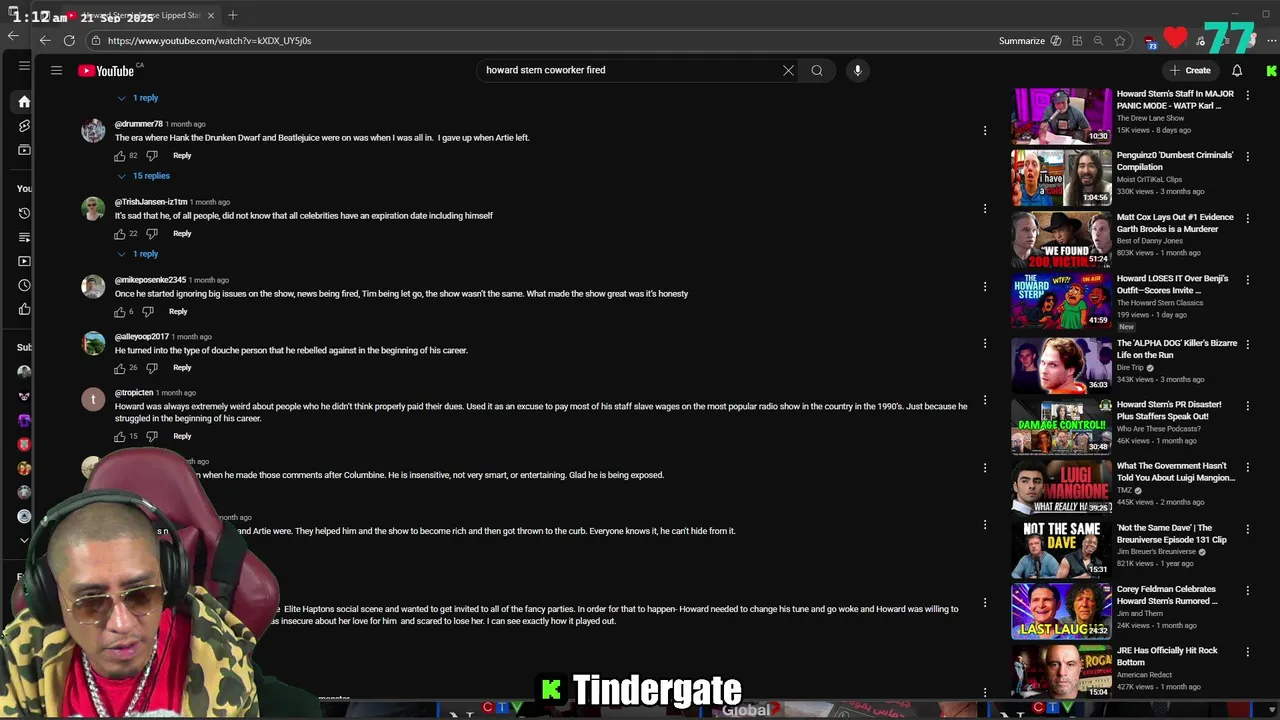Open the YouTube notifications bell
The height and width of the screenshot is (720, 1280).
pyautogui.click(x=1237, y=70)
